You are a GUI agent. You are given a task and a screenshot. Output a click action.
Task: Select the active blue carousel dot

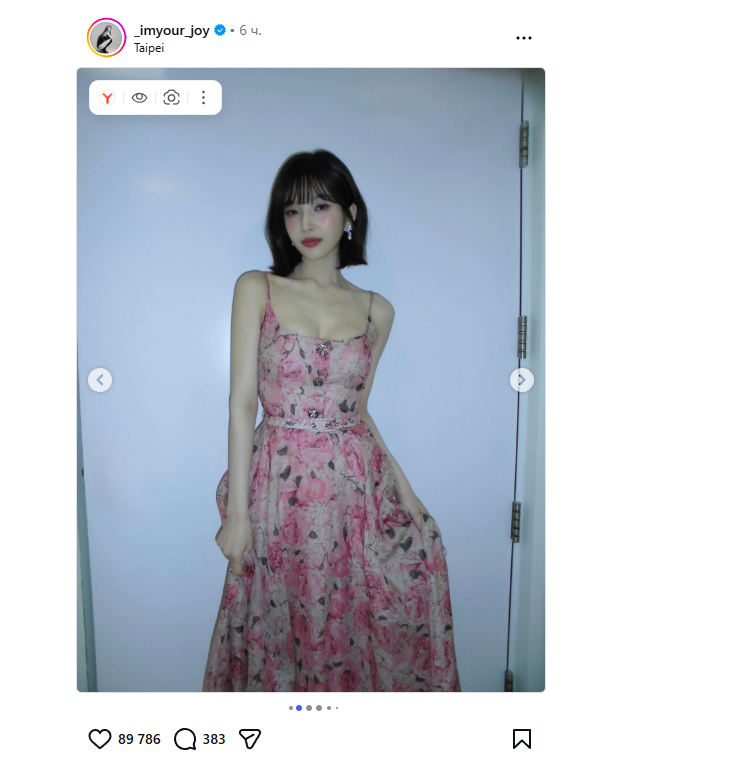(299, 708)
